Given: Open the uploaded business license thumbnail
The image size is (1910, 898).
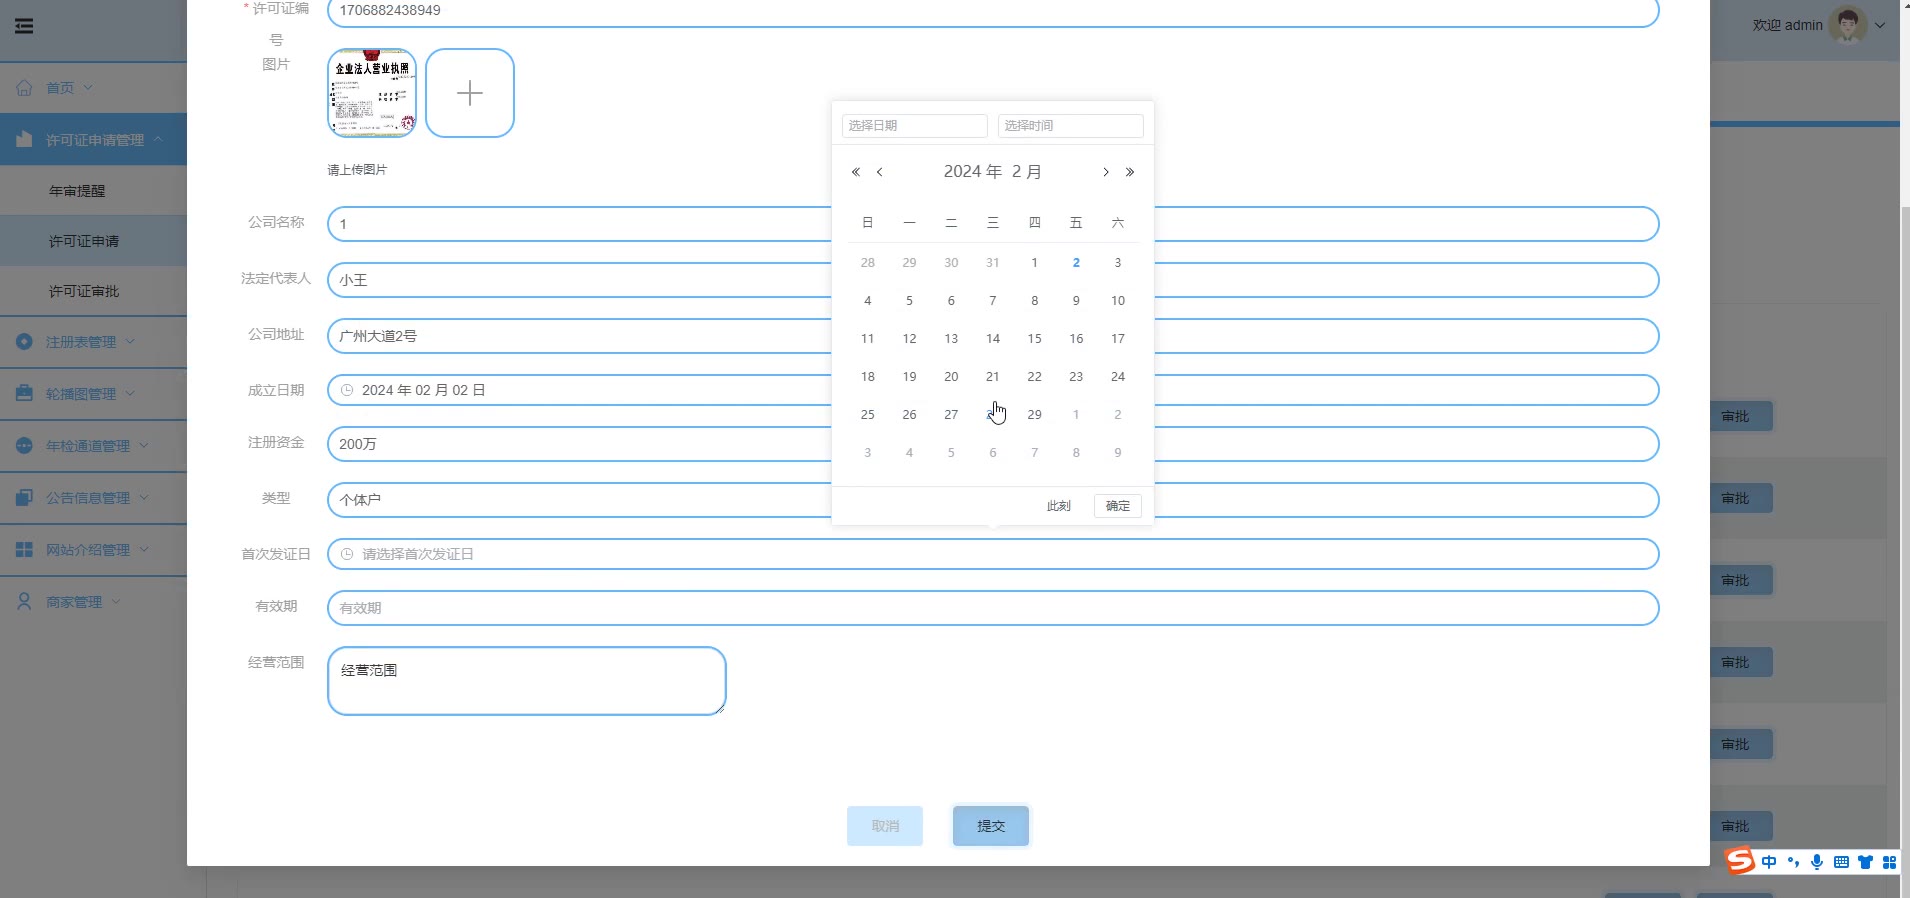Looking at the screenshot, I should pos(372,93).
